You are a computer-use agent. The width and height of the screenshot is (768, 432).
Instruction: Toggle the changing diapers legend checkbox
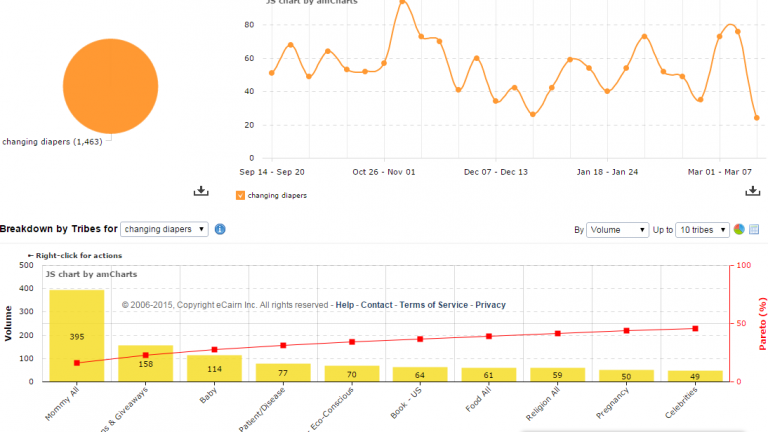(x=240, y=195)
